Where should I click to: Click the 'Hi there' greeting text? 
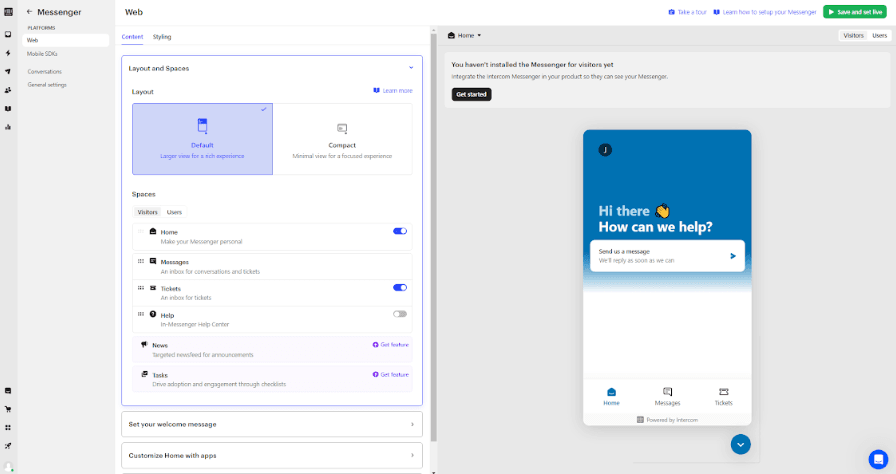tap(624, 211)
